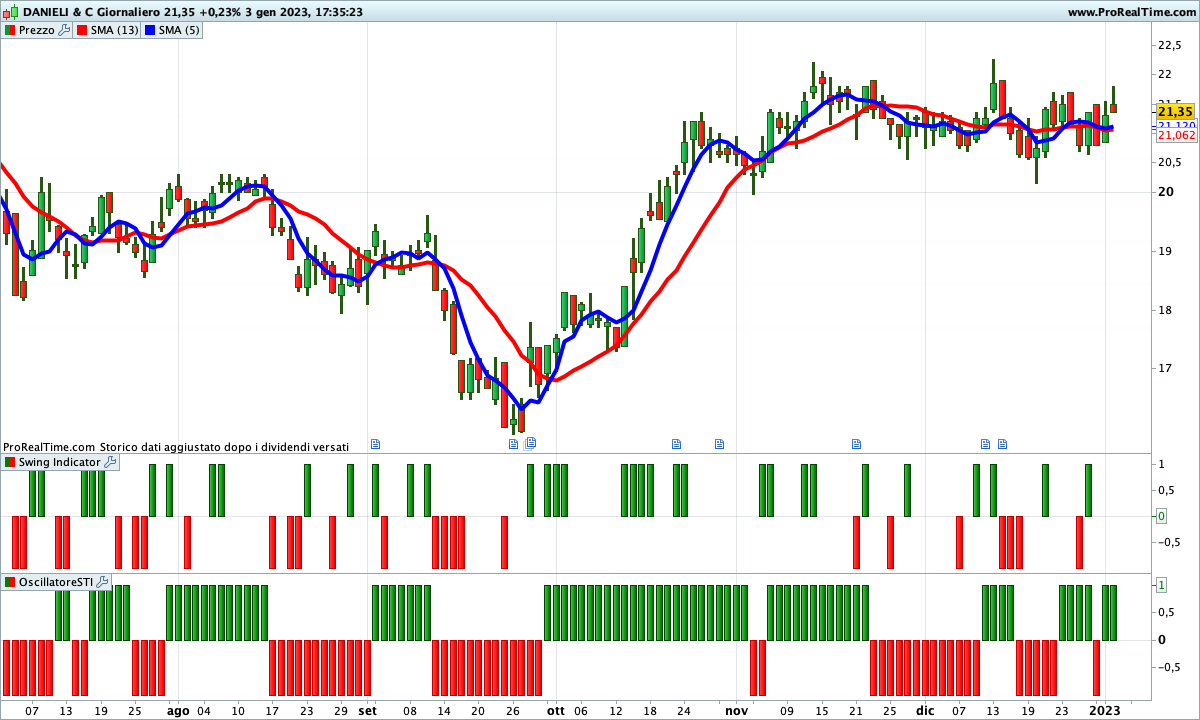This screenshot has width=1200, height=720.
Task: Click the 19 price axis label
Action: (x=1164, y=251)
